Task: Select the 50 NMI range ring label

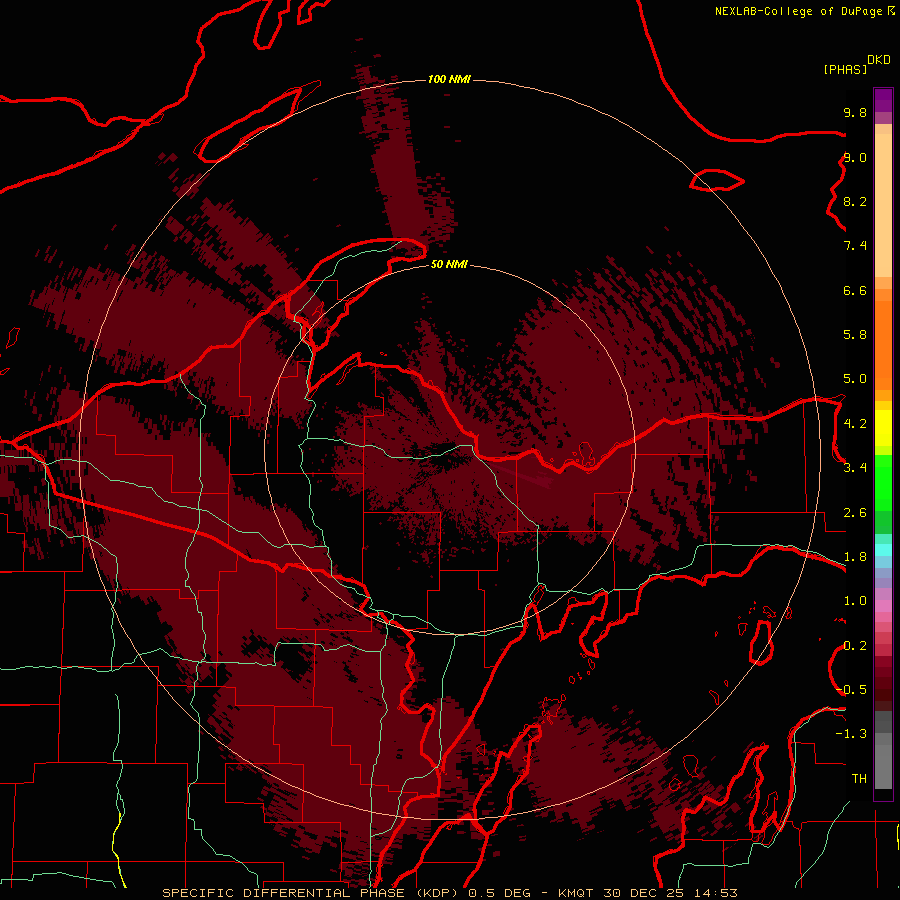Action: point(449,264)
